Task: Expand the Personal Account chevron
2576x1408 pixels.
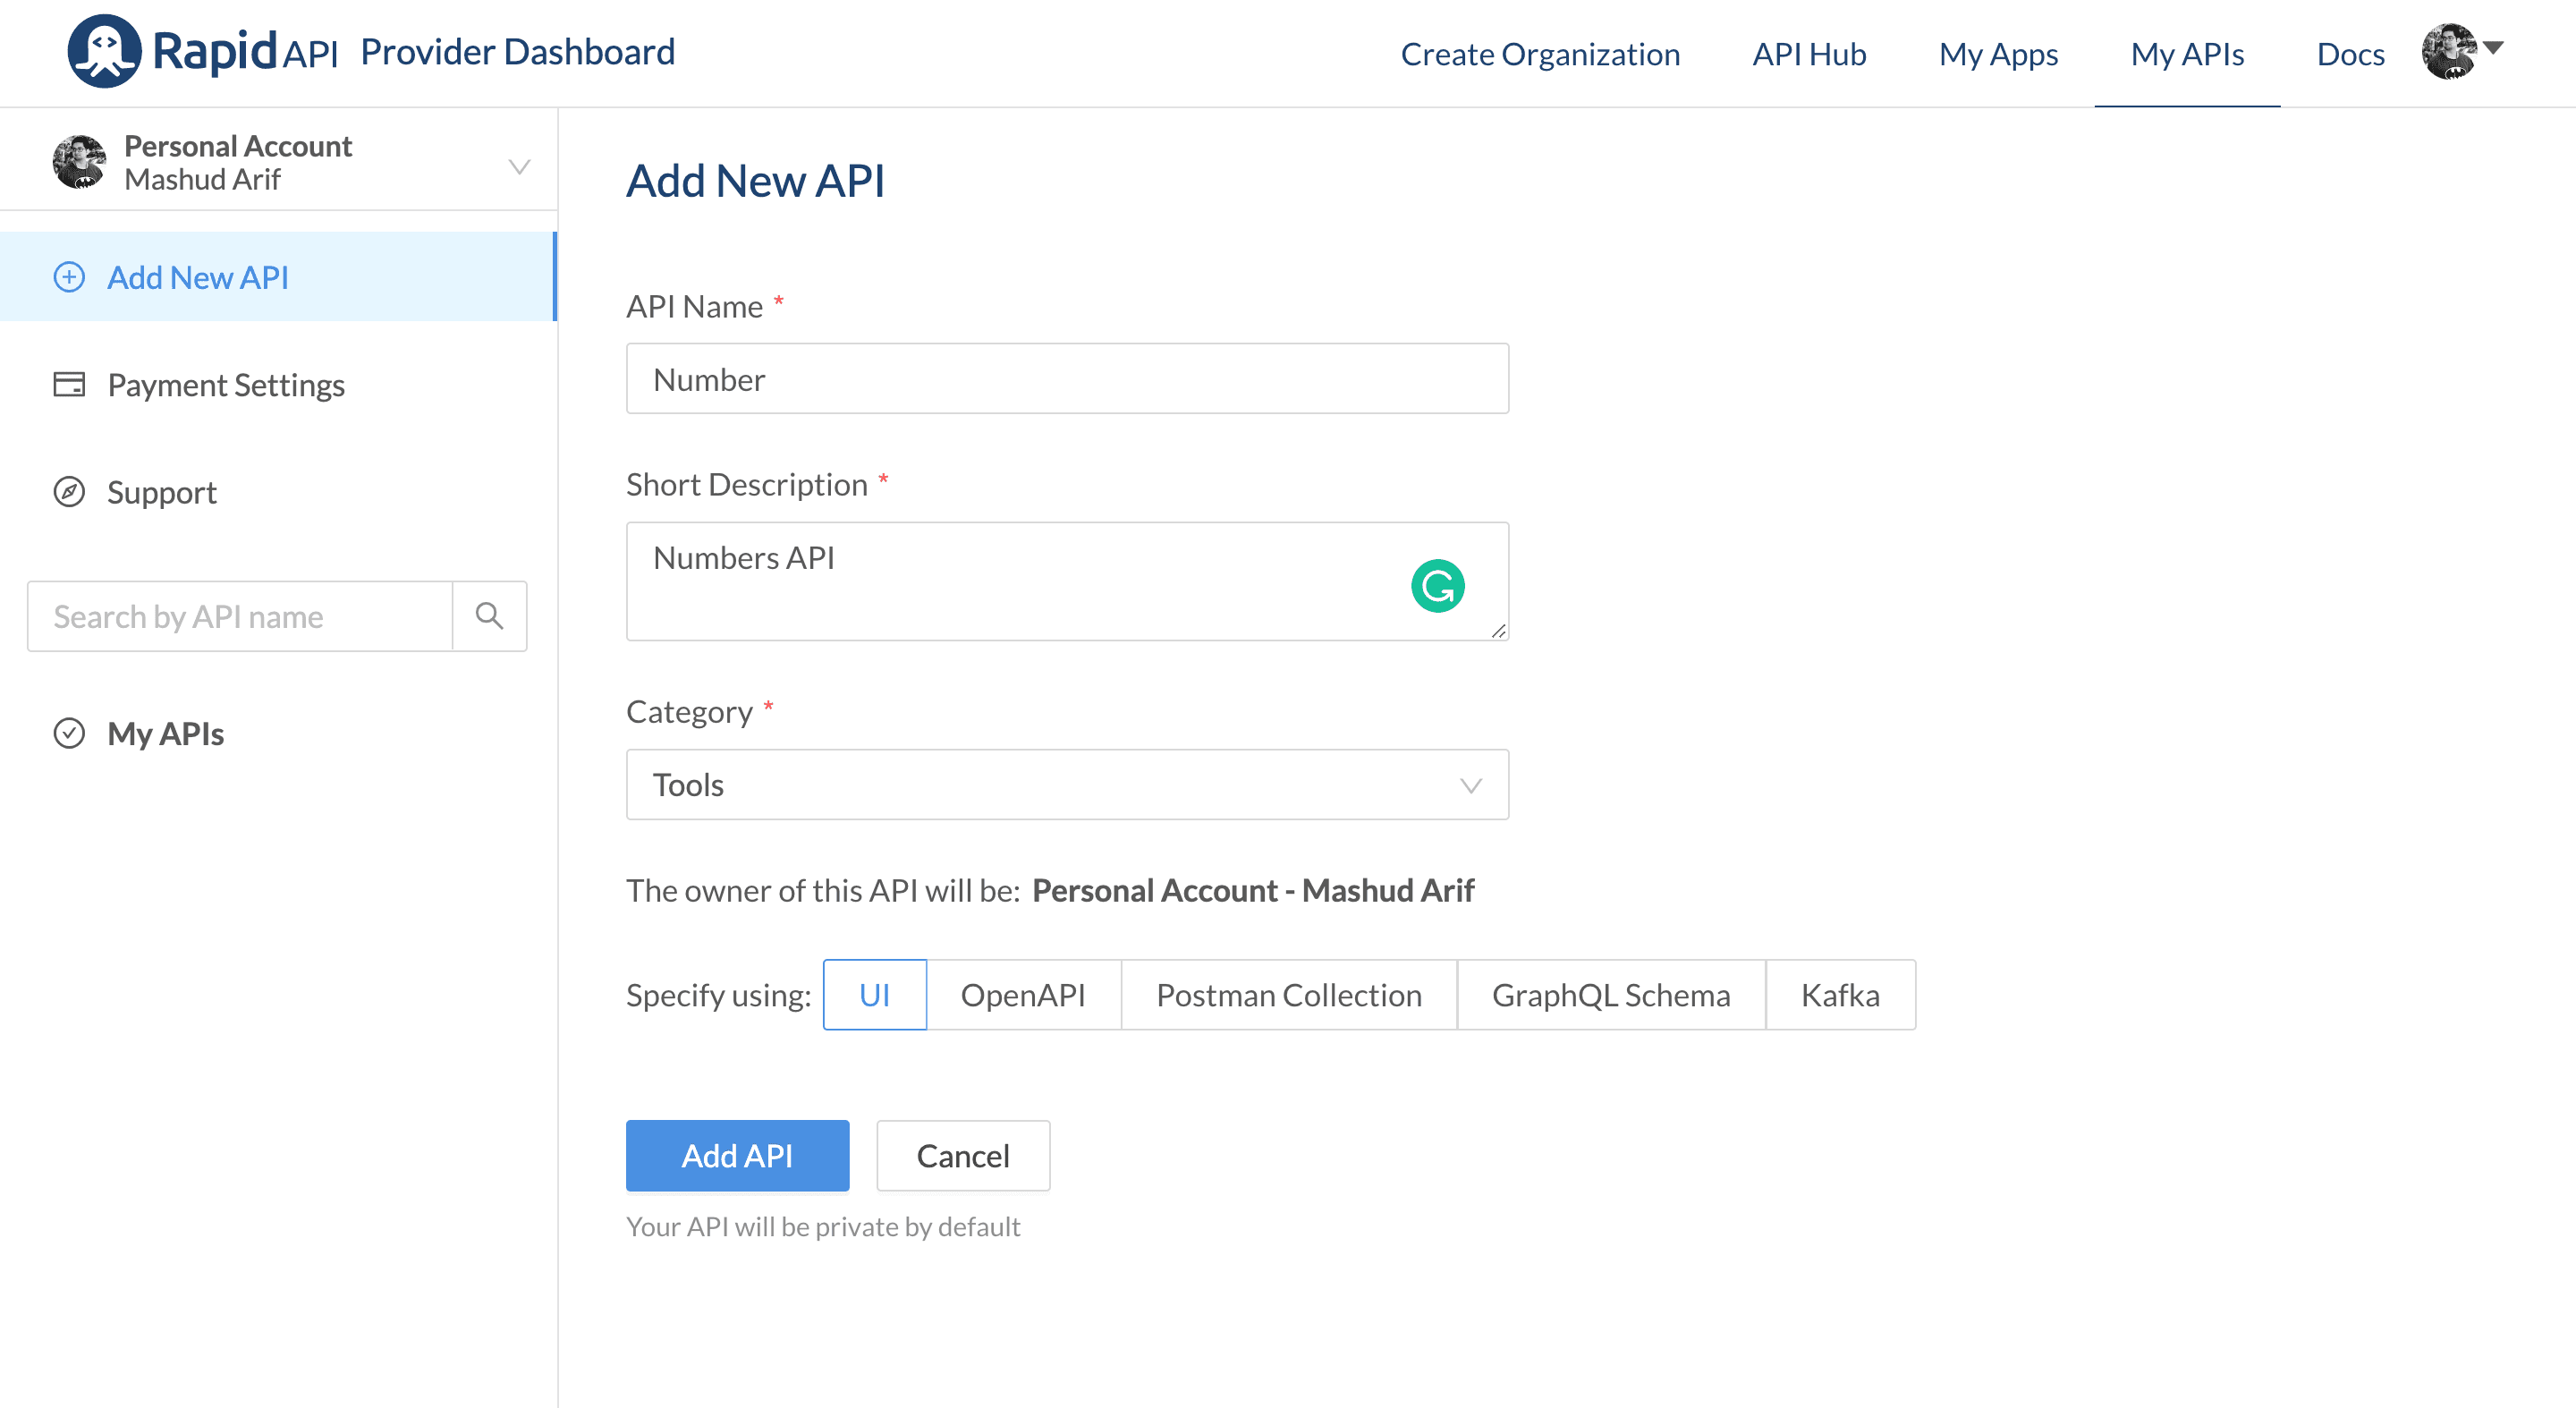Action: [x=519, y=166]
